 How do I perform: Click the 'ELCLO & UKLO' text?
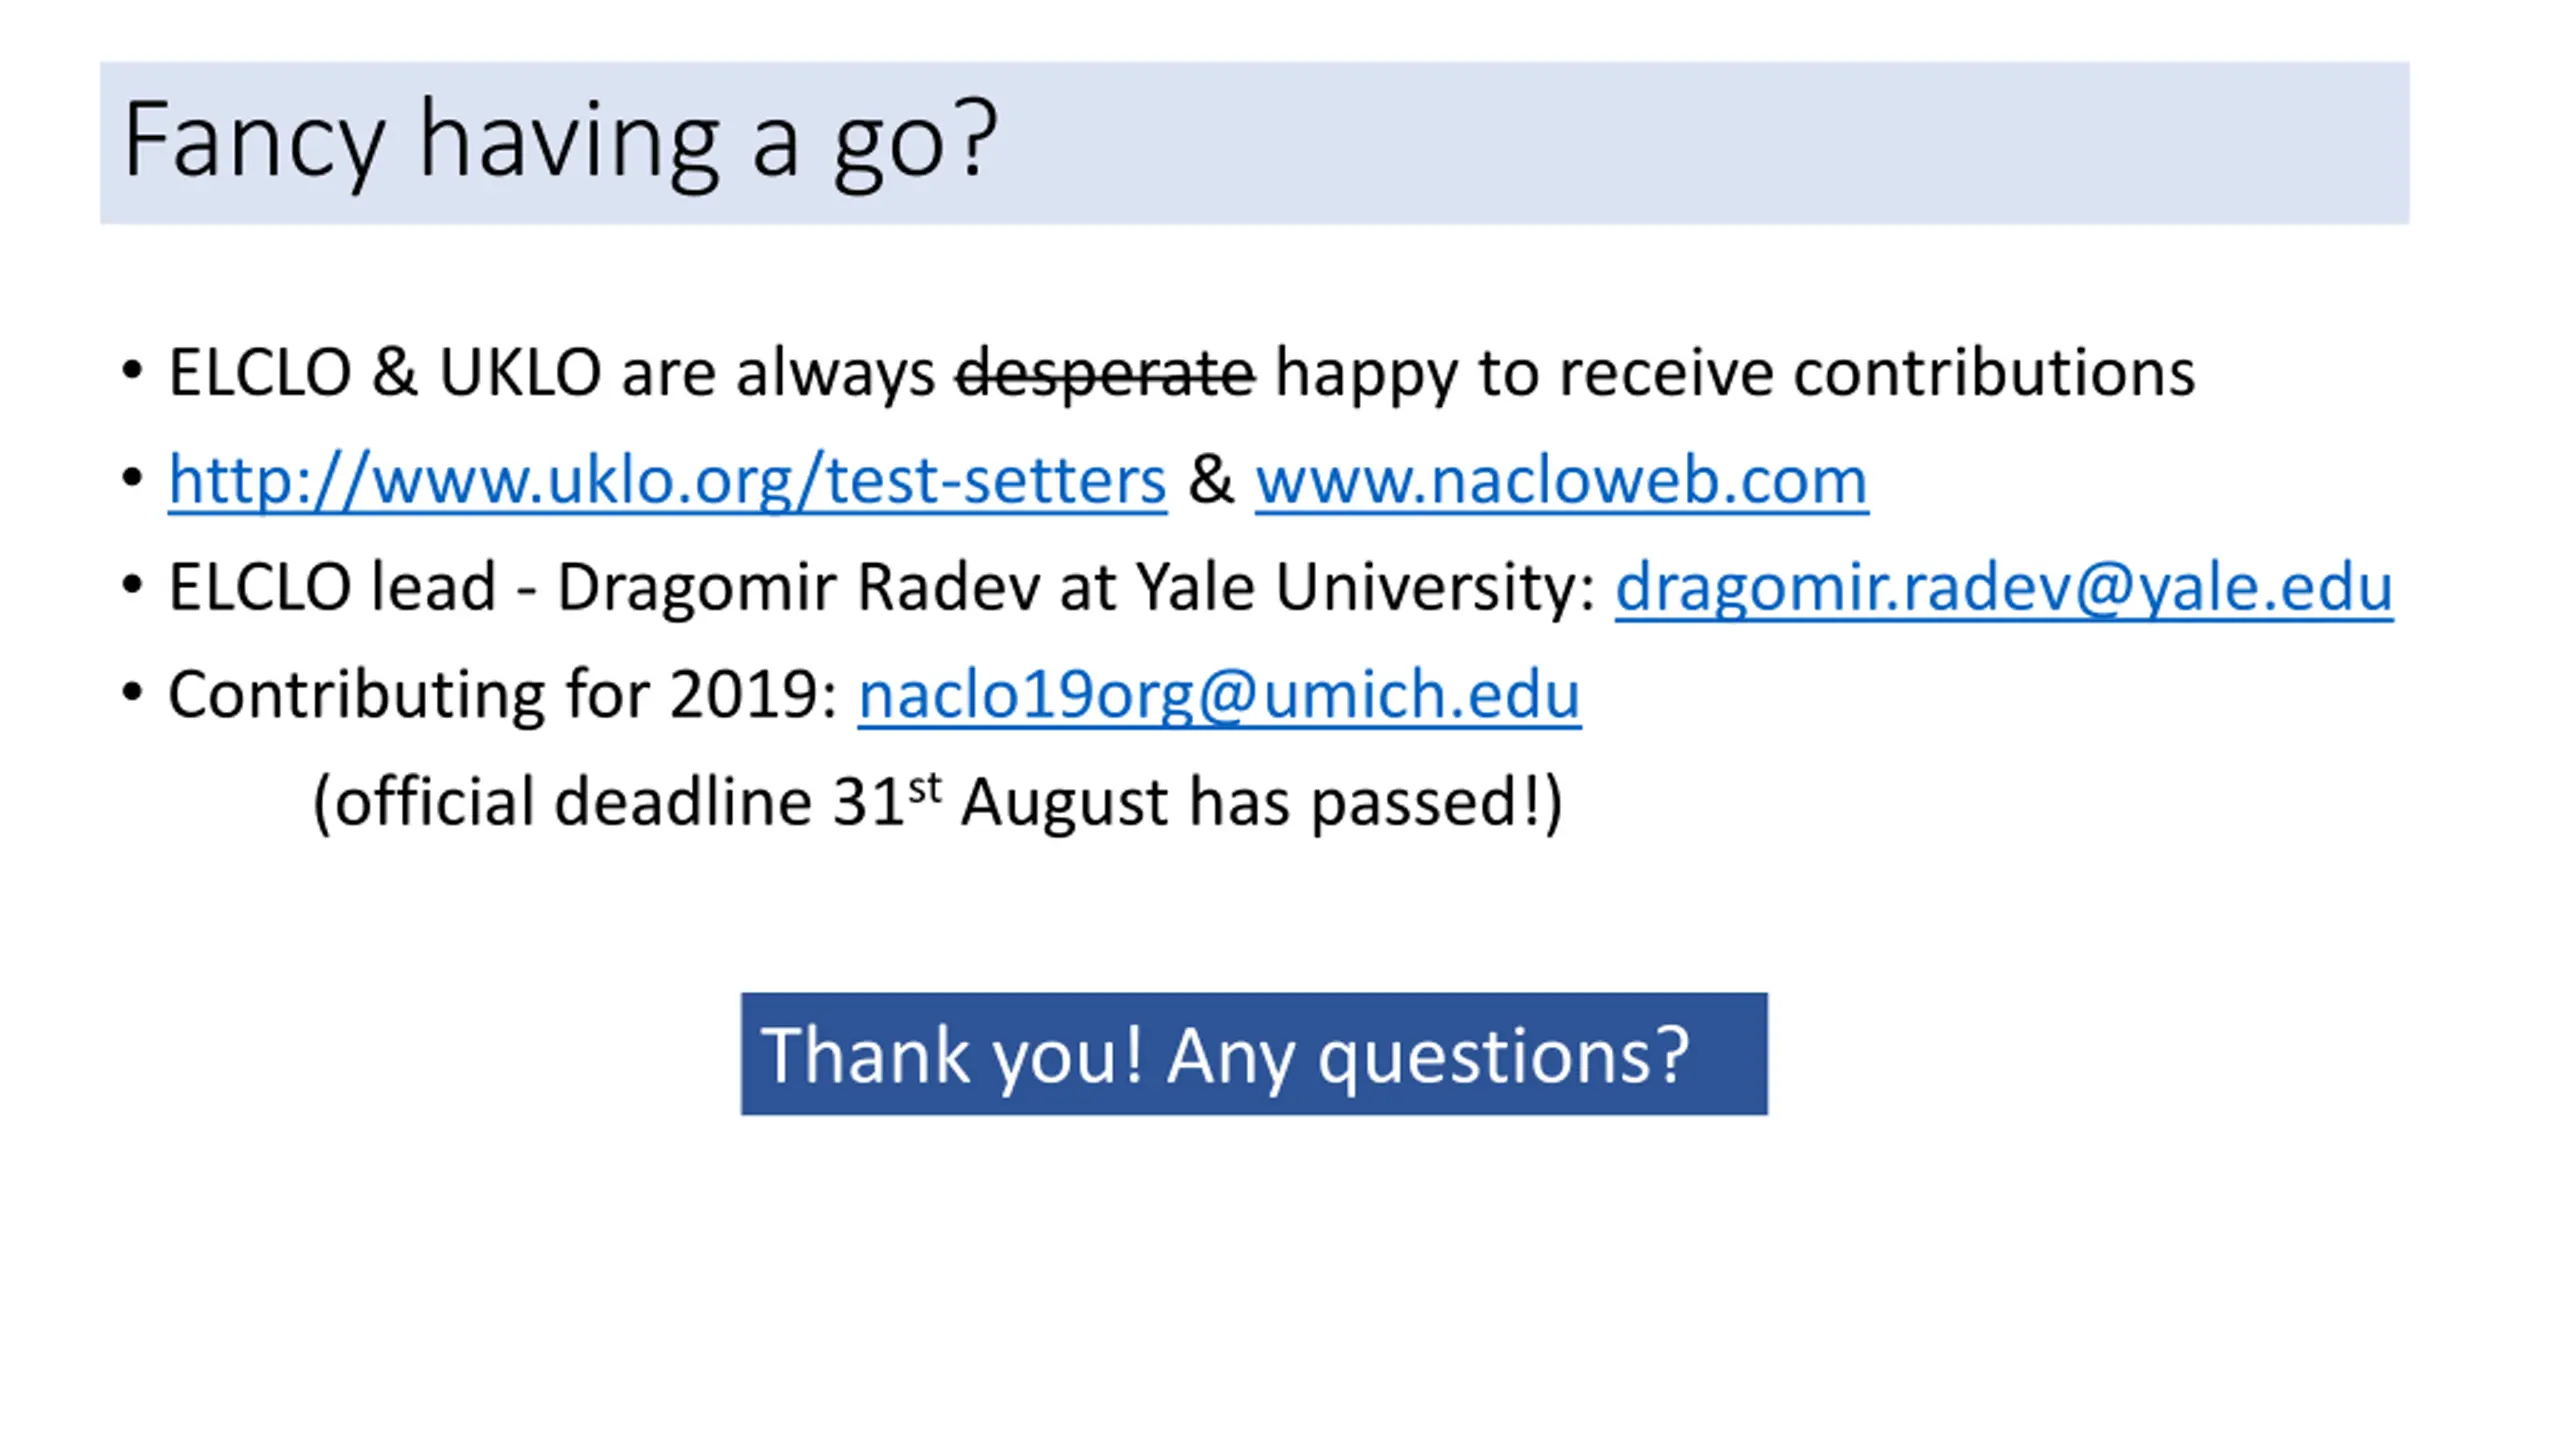click(385, 373)
